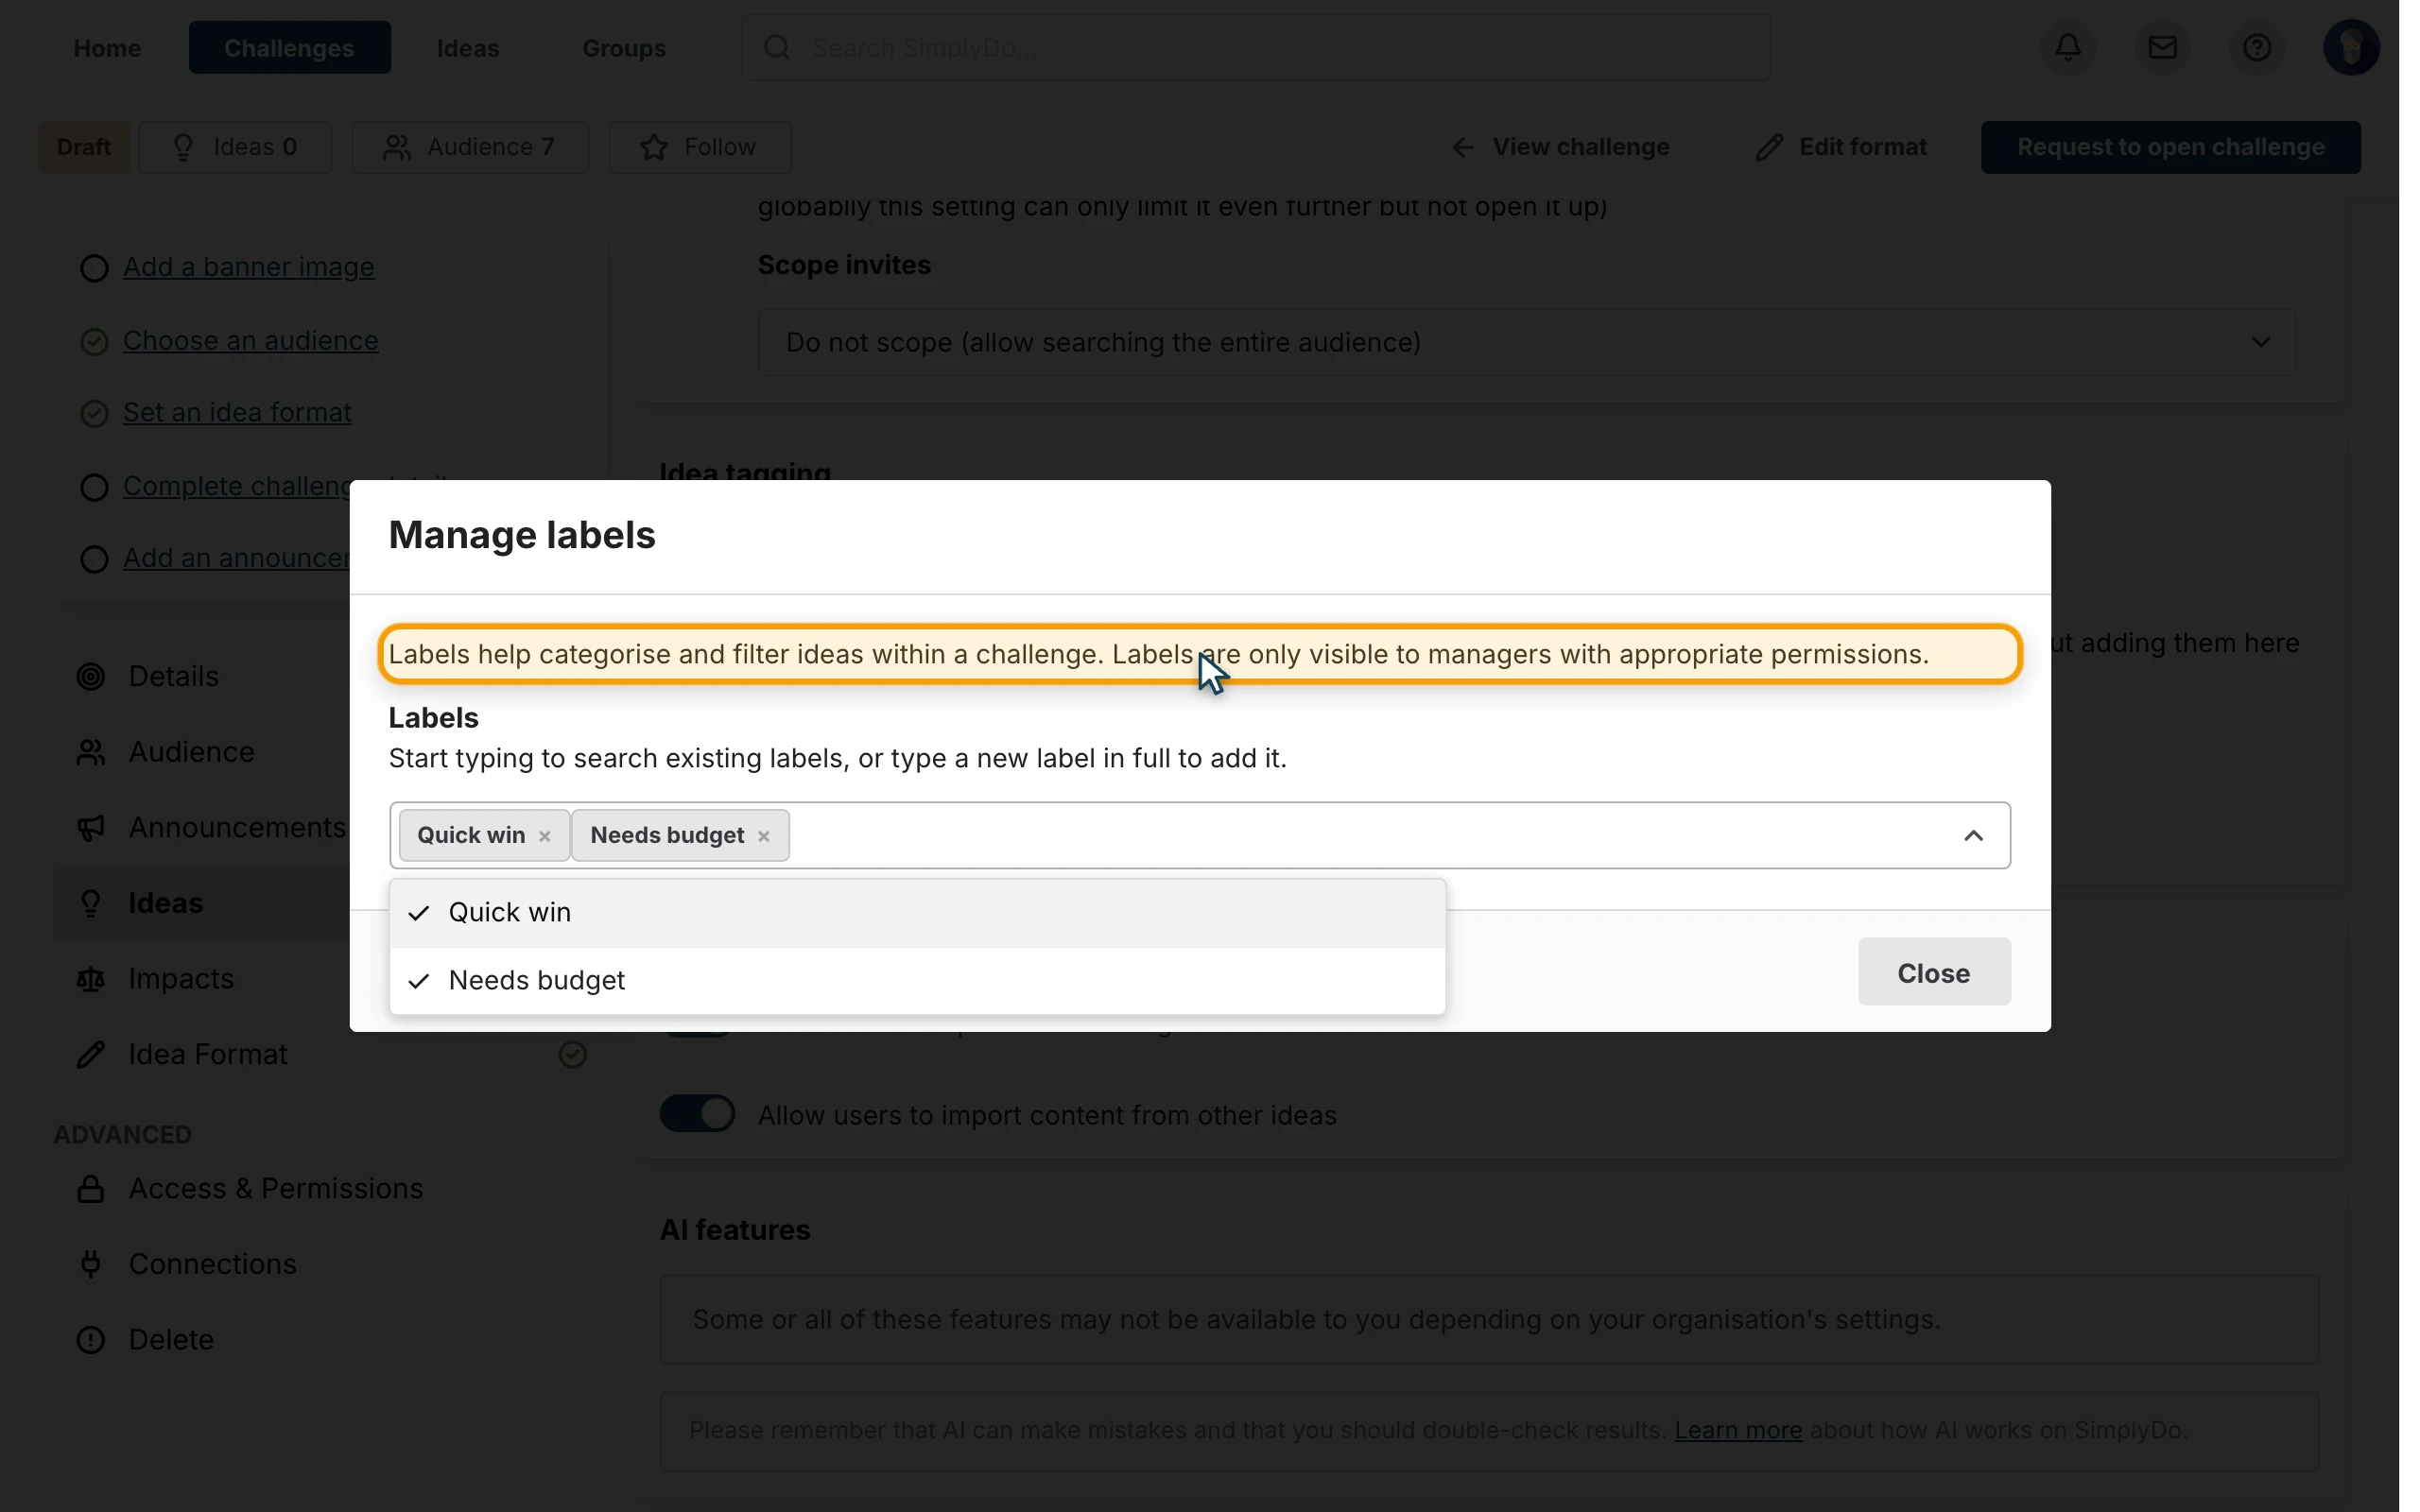Viewport: 2420px width, 1512px height.
Task: Close the Manage labels dialog
Action: 1934,972
